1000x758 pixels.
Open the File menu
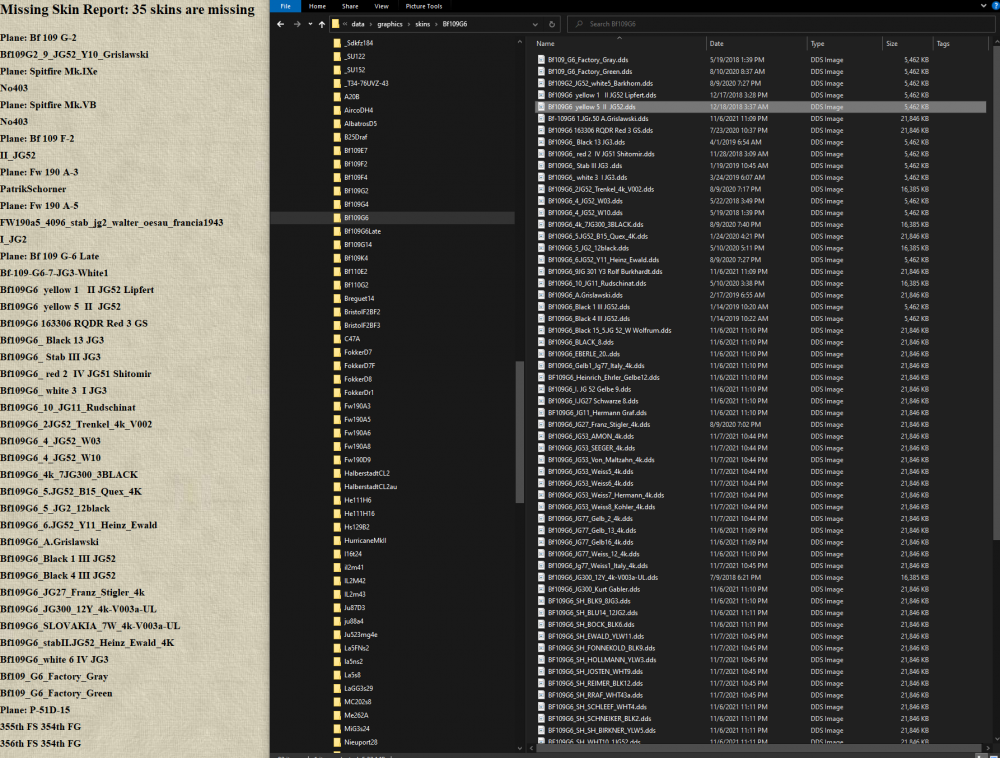[x=285, y=6]
